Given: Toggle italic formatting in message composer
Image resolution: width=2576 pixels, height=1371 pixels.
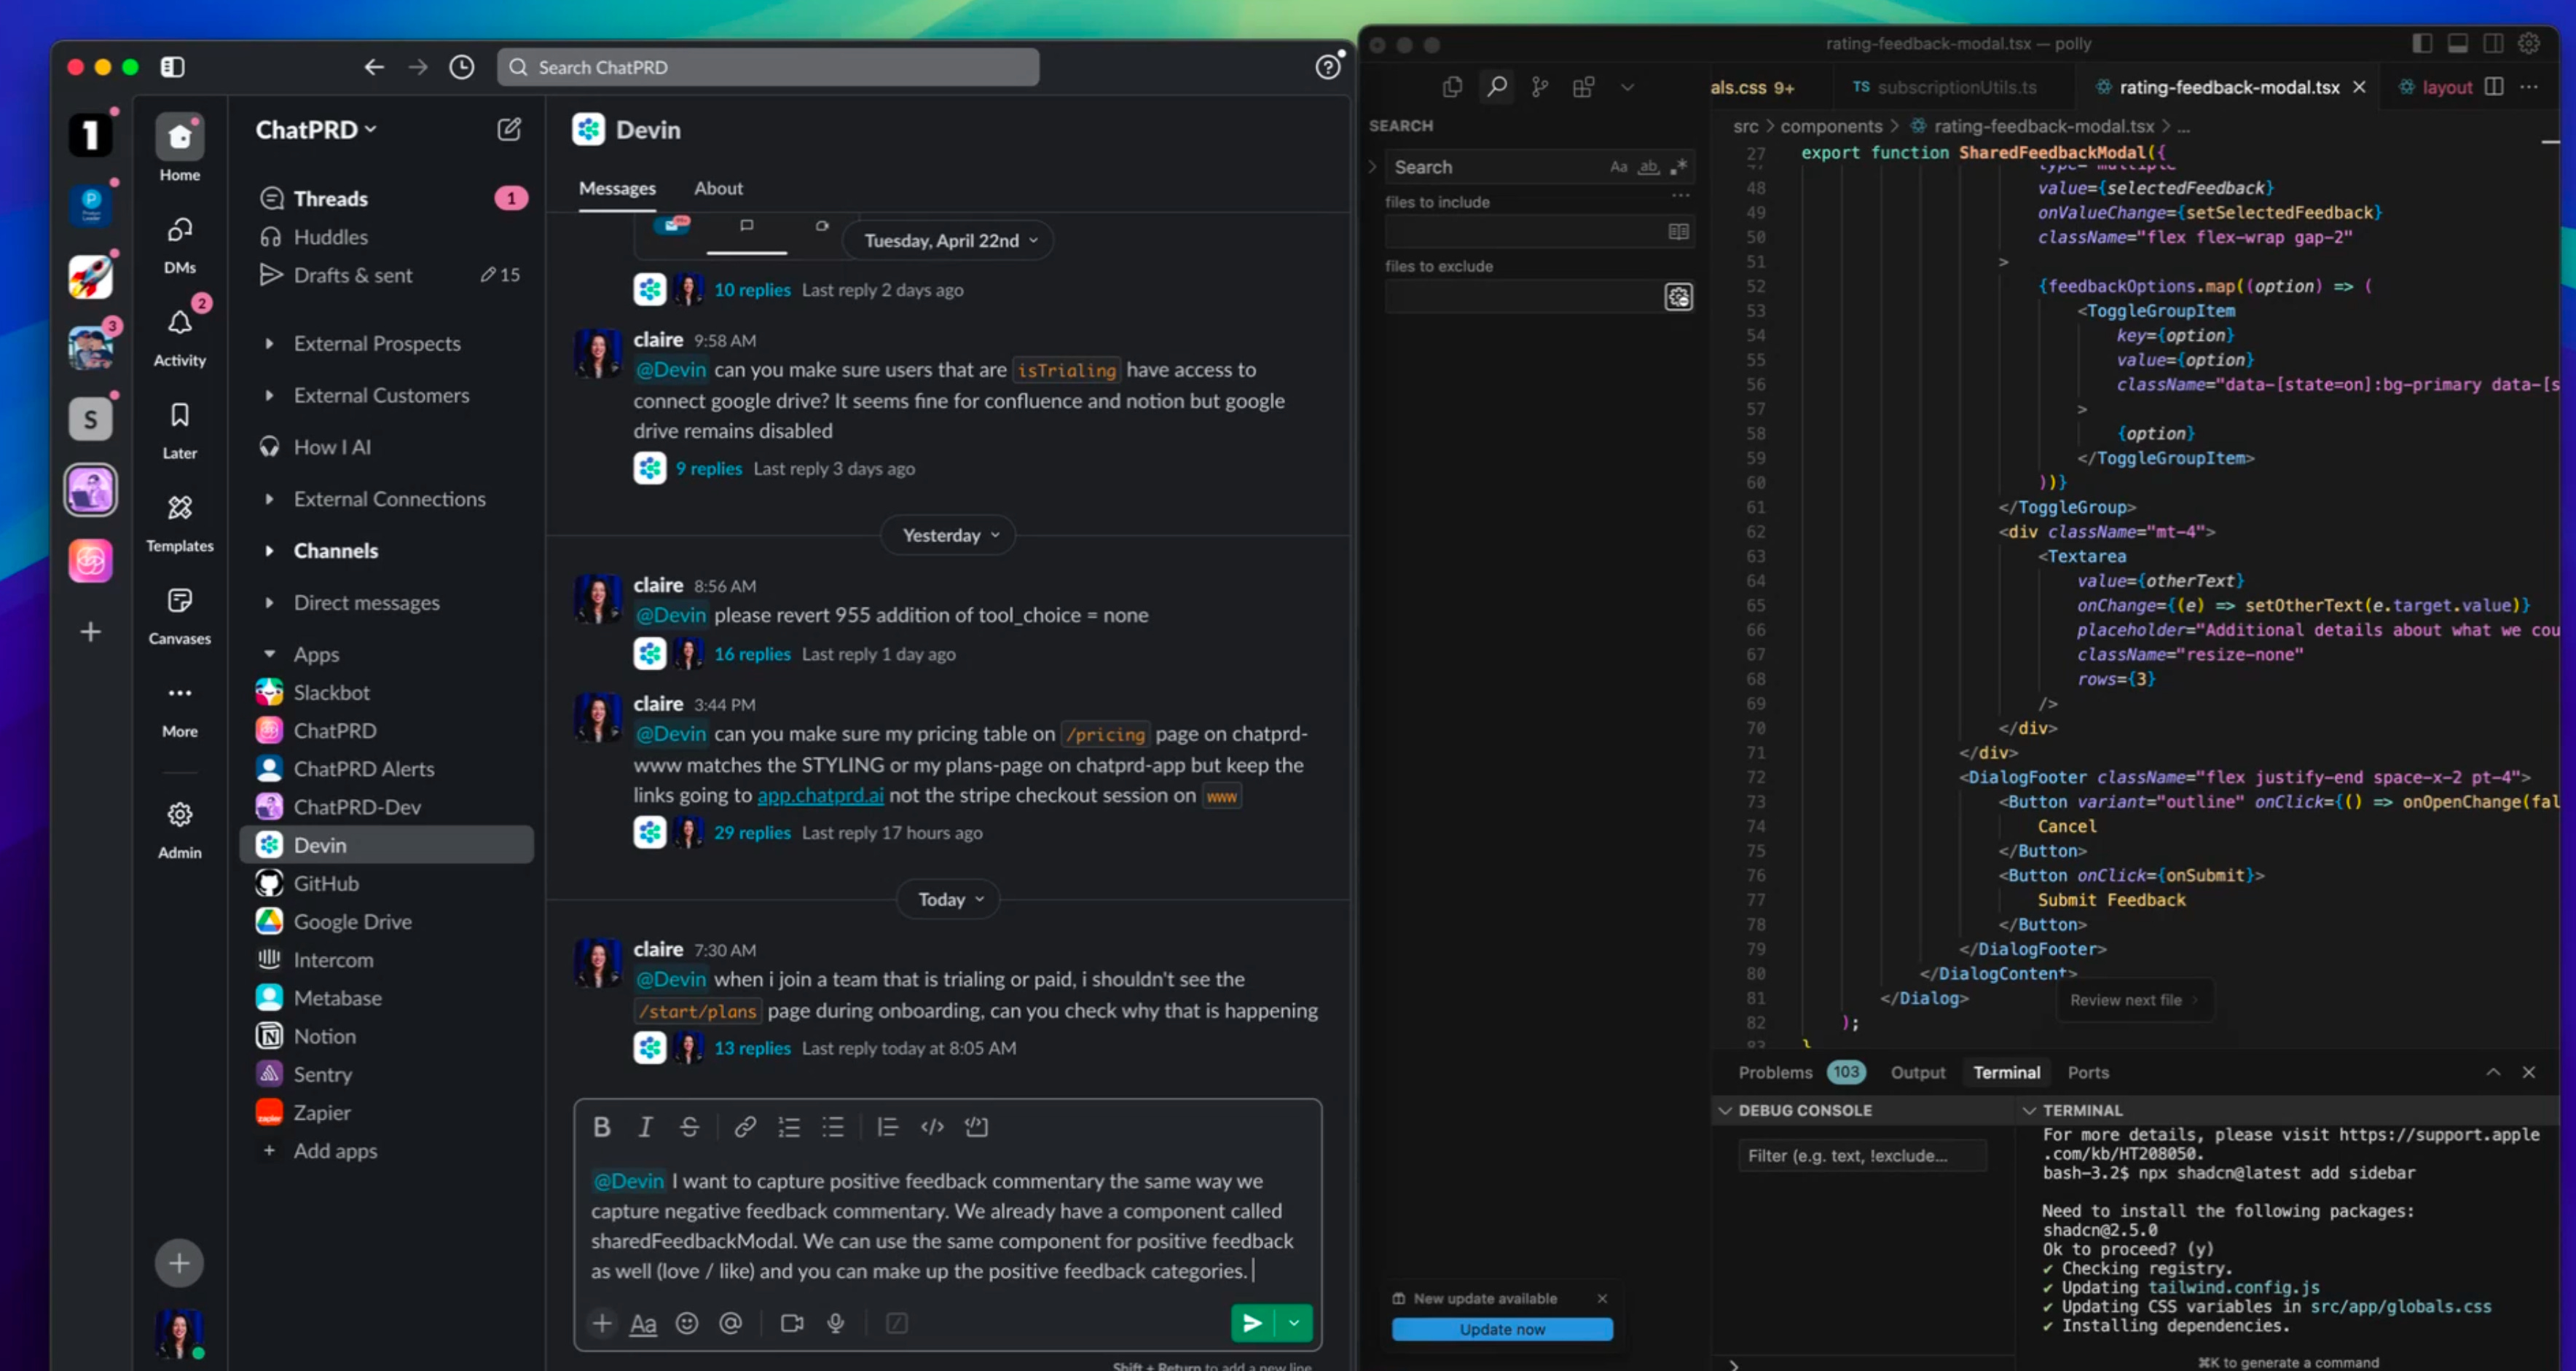Looking at the screenshot, I should 645,1127.
